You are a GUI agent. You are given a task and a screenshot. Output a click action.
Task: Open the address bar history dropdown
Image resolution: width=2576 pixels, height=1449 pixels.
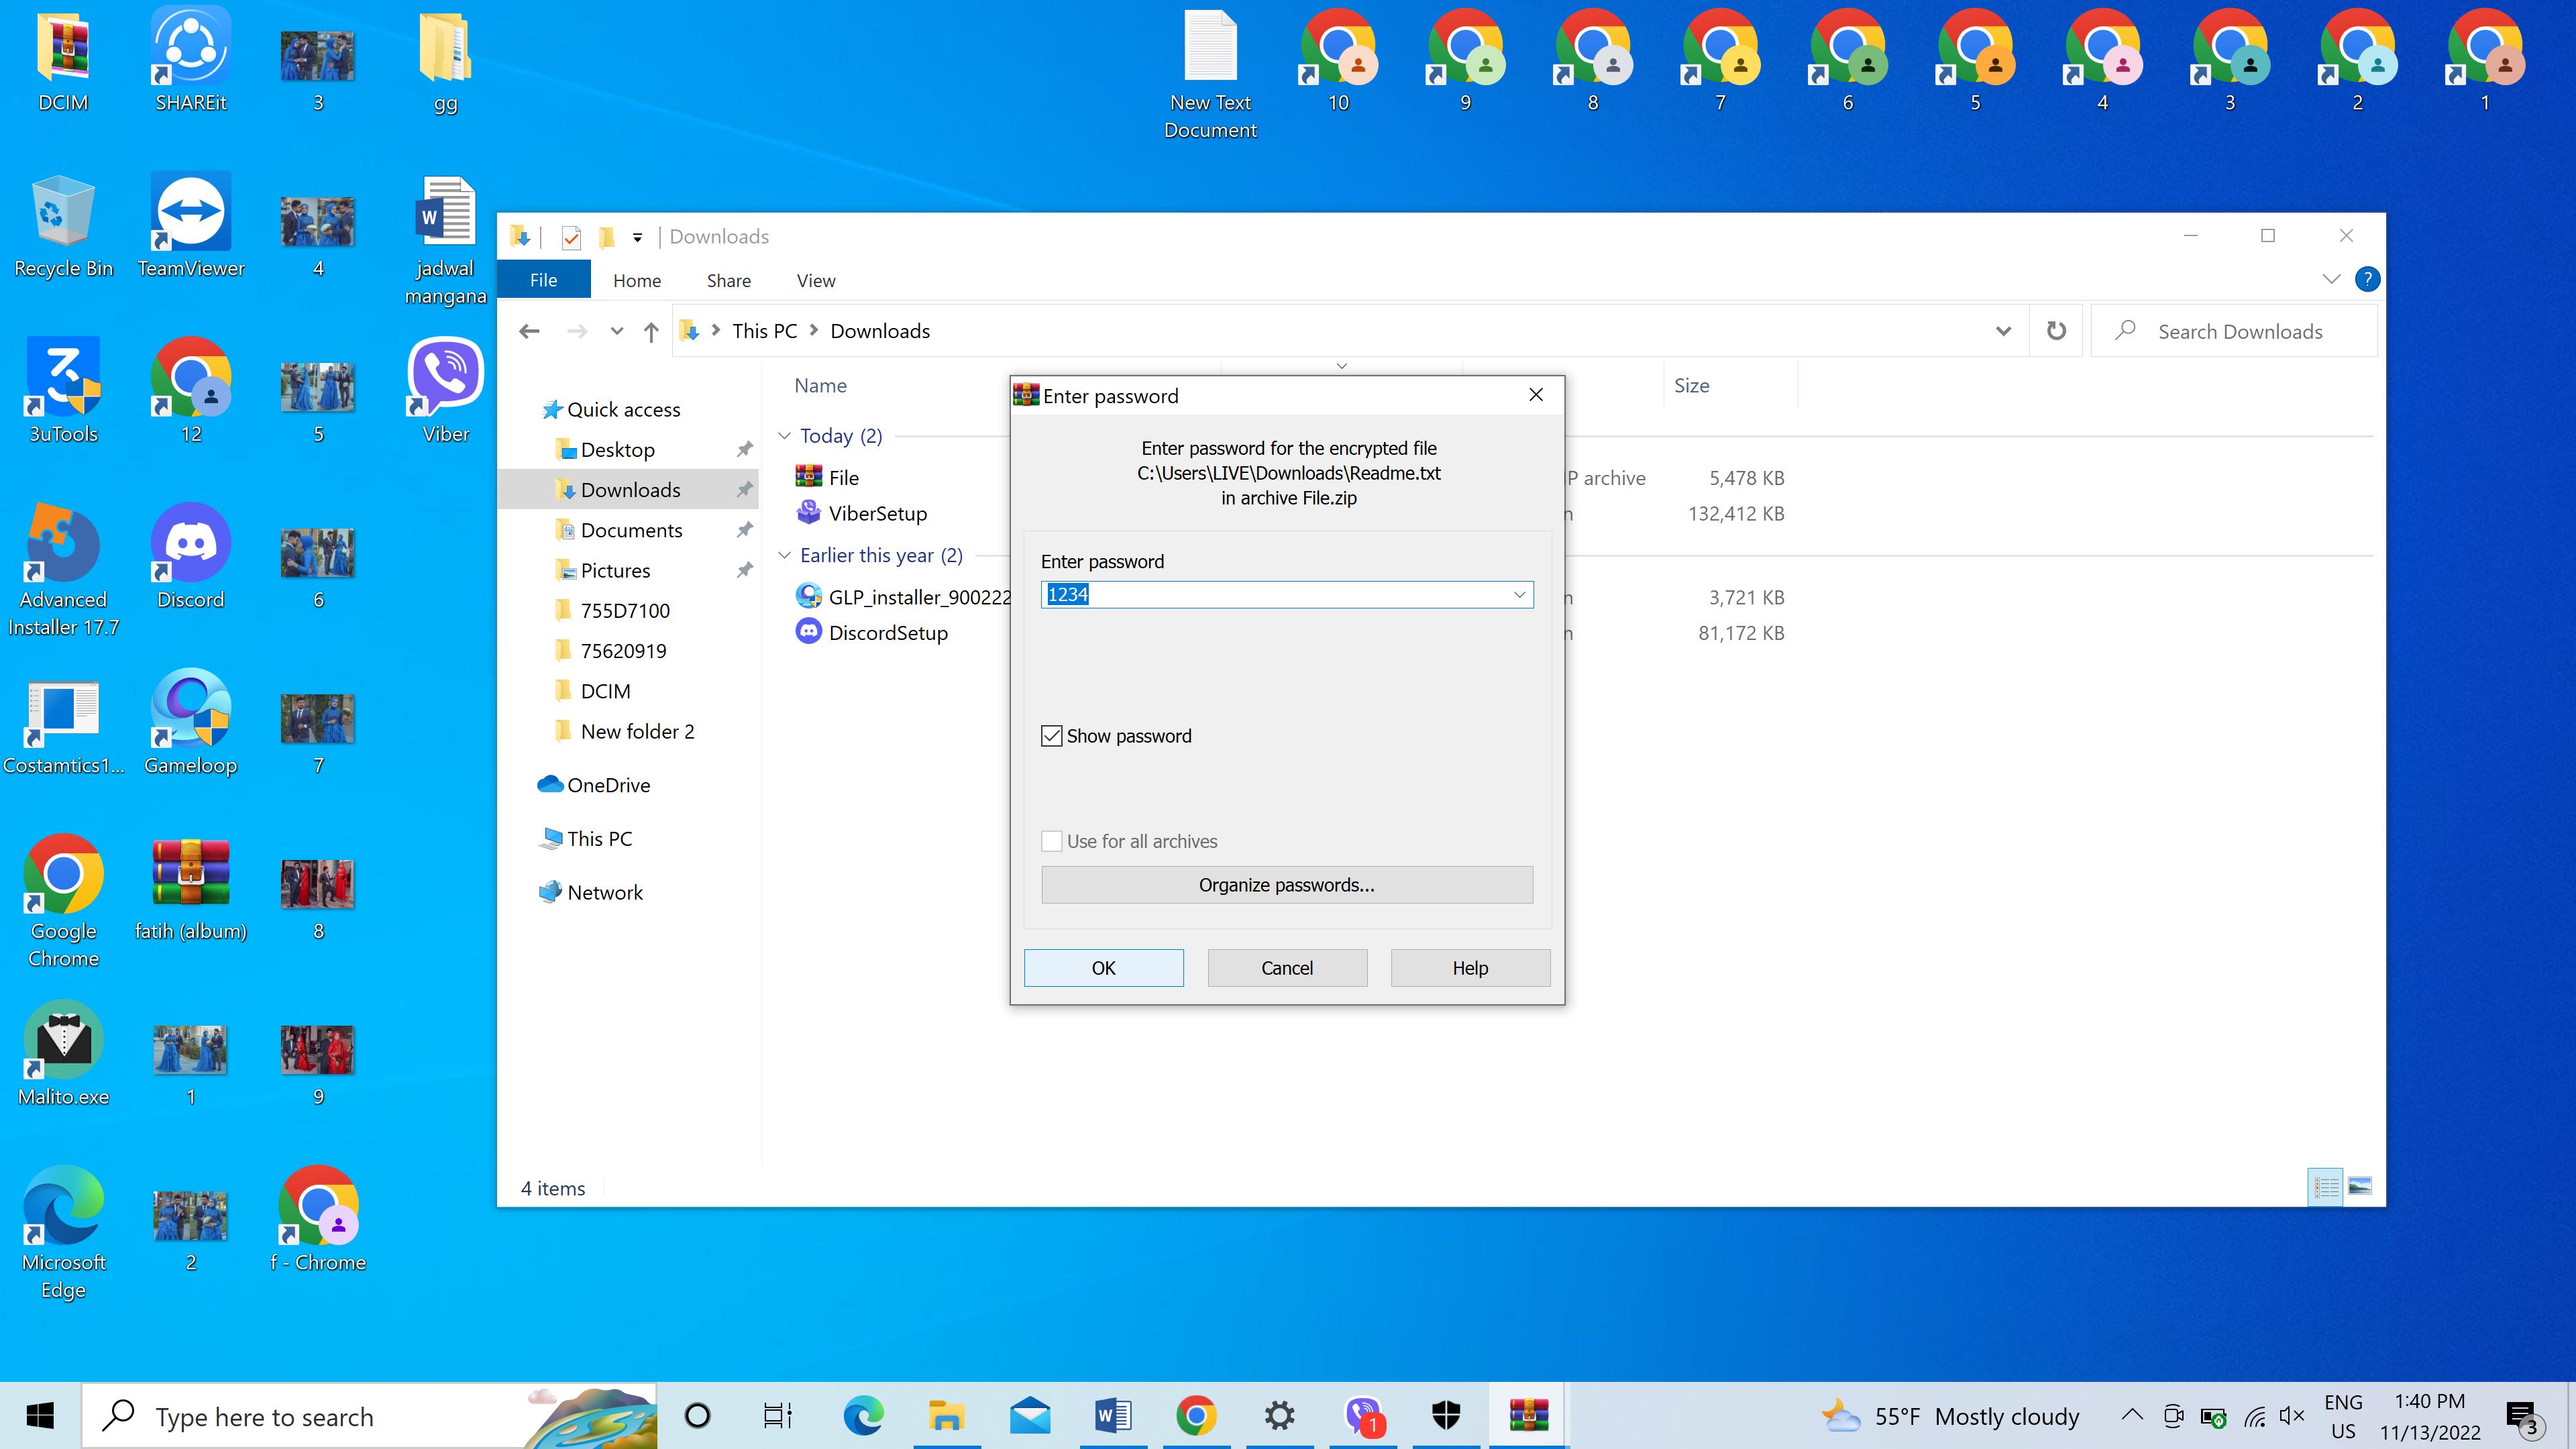point(2003,331)
